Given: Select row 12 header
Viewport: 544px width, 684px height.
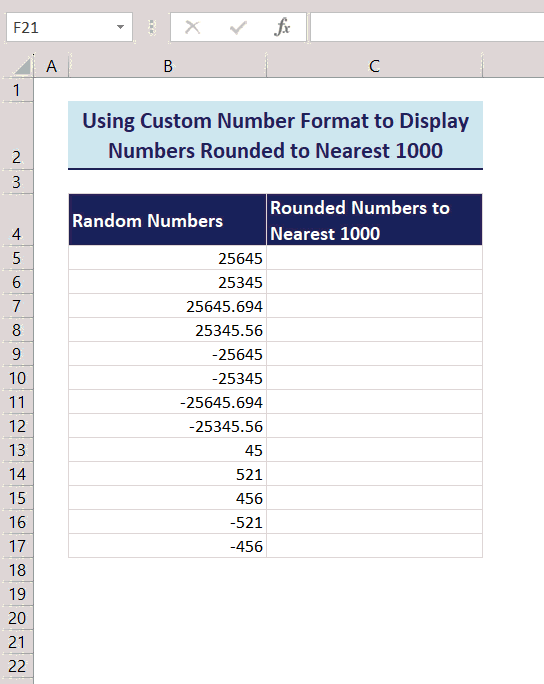Looking at the screenshot, I should tap(17, 426).
